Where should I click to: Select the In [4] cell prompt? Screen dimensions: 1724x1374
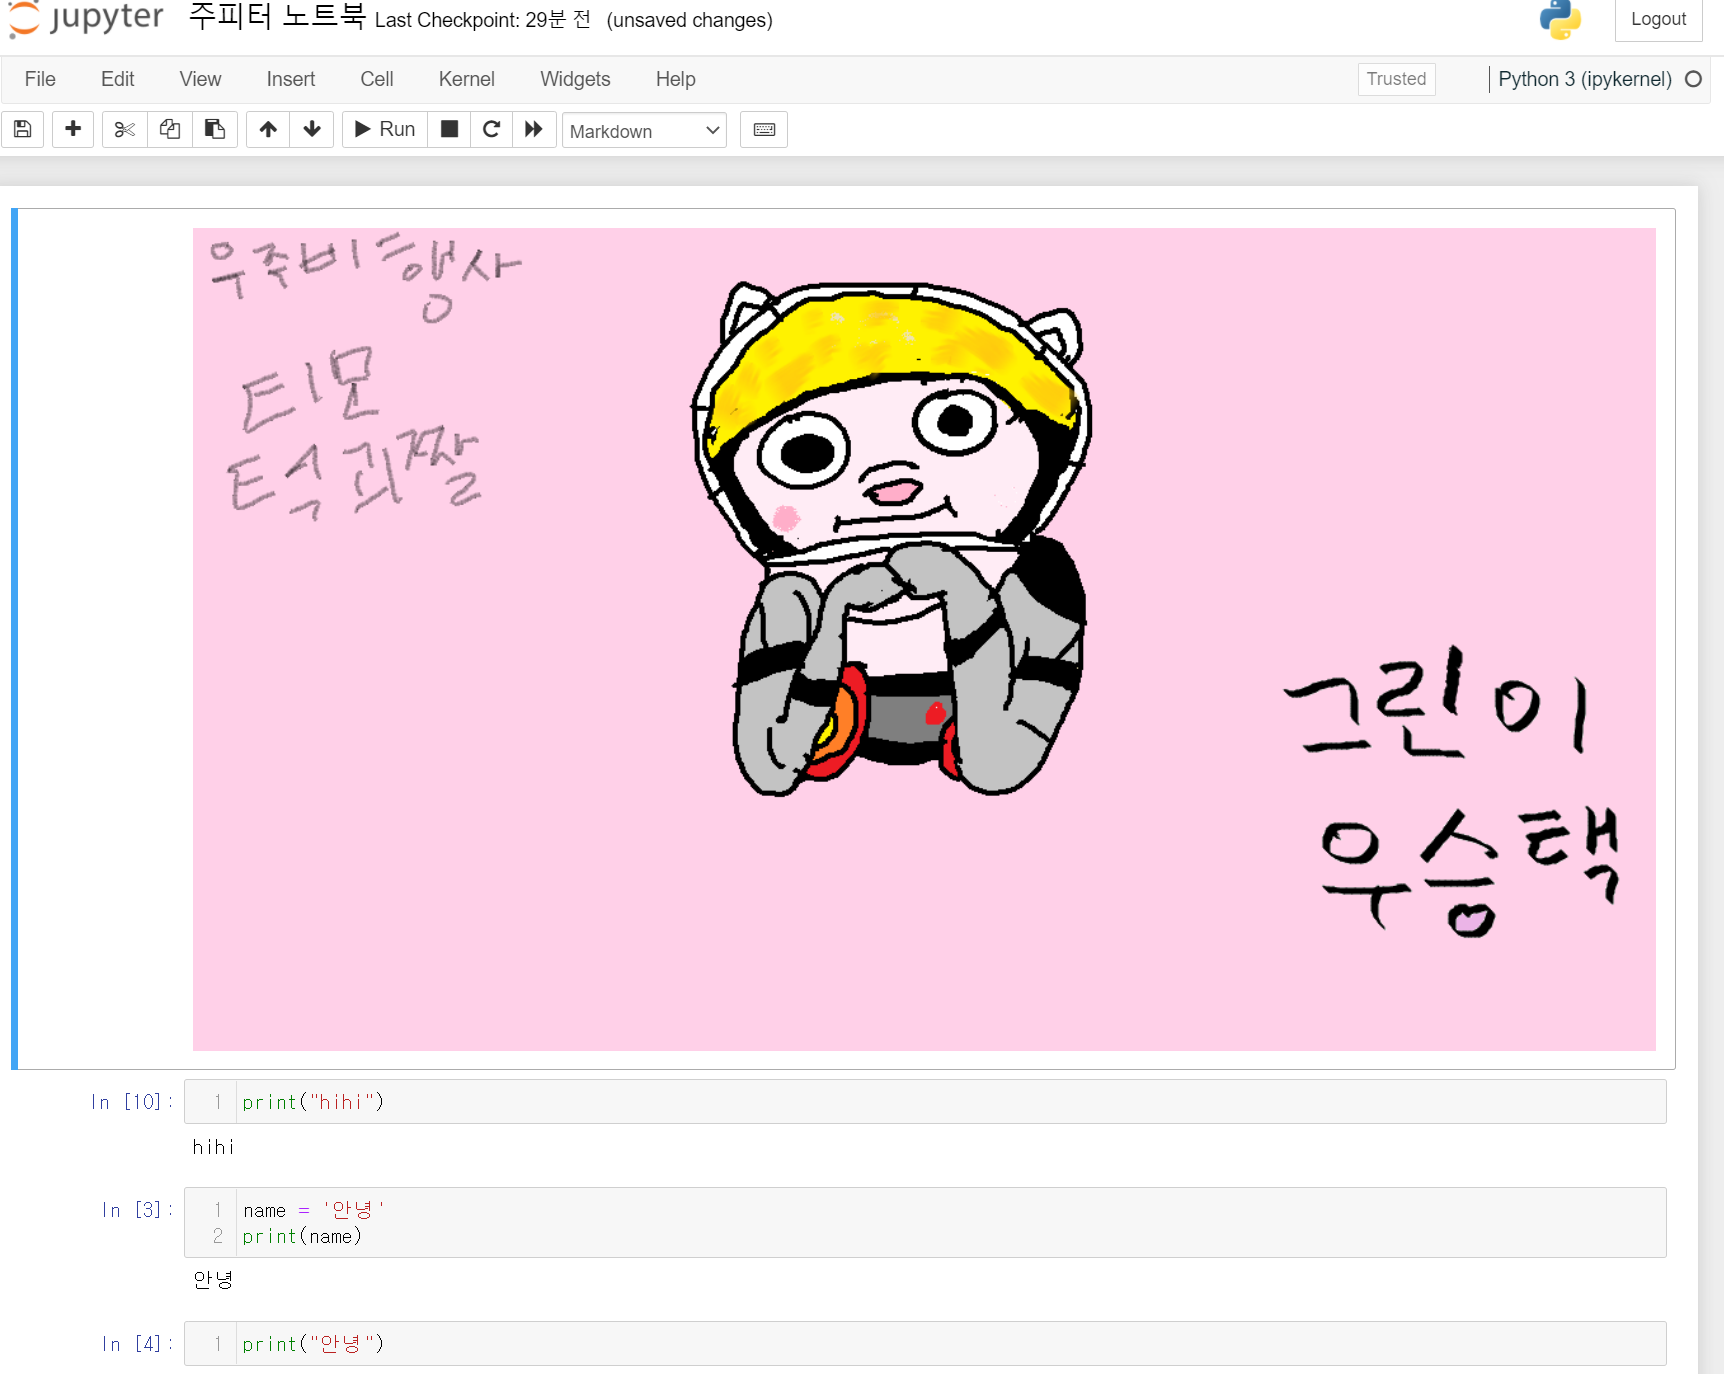point(137,1344)
